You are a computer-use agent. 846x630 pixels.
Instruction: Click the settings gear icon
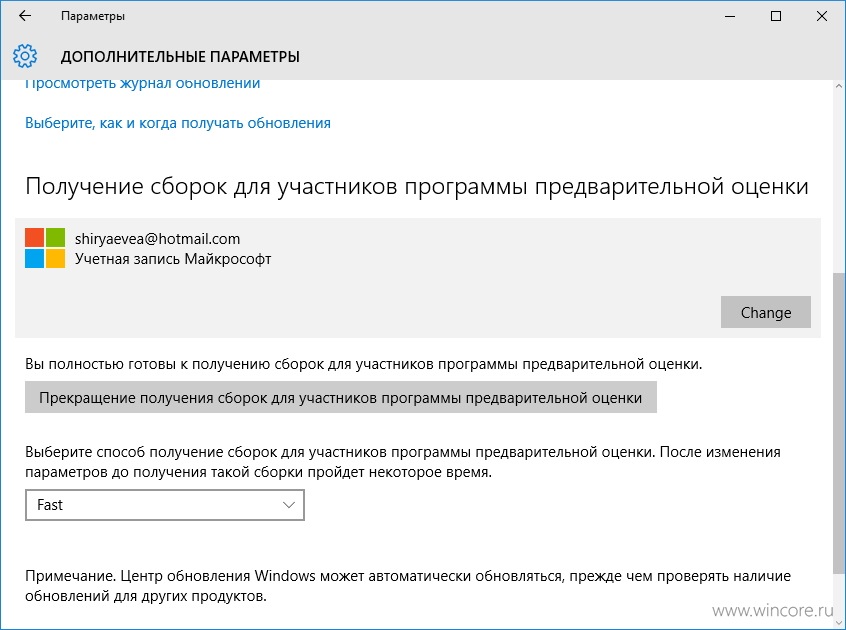click(x=25, y=56)
